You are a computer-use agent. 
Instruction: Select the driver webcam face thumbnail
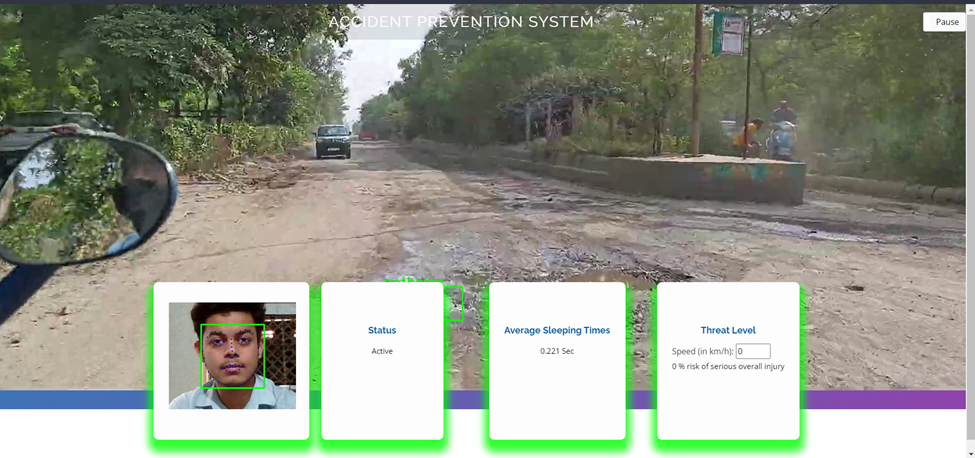click(233, 355)
